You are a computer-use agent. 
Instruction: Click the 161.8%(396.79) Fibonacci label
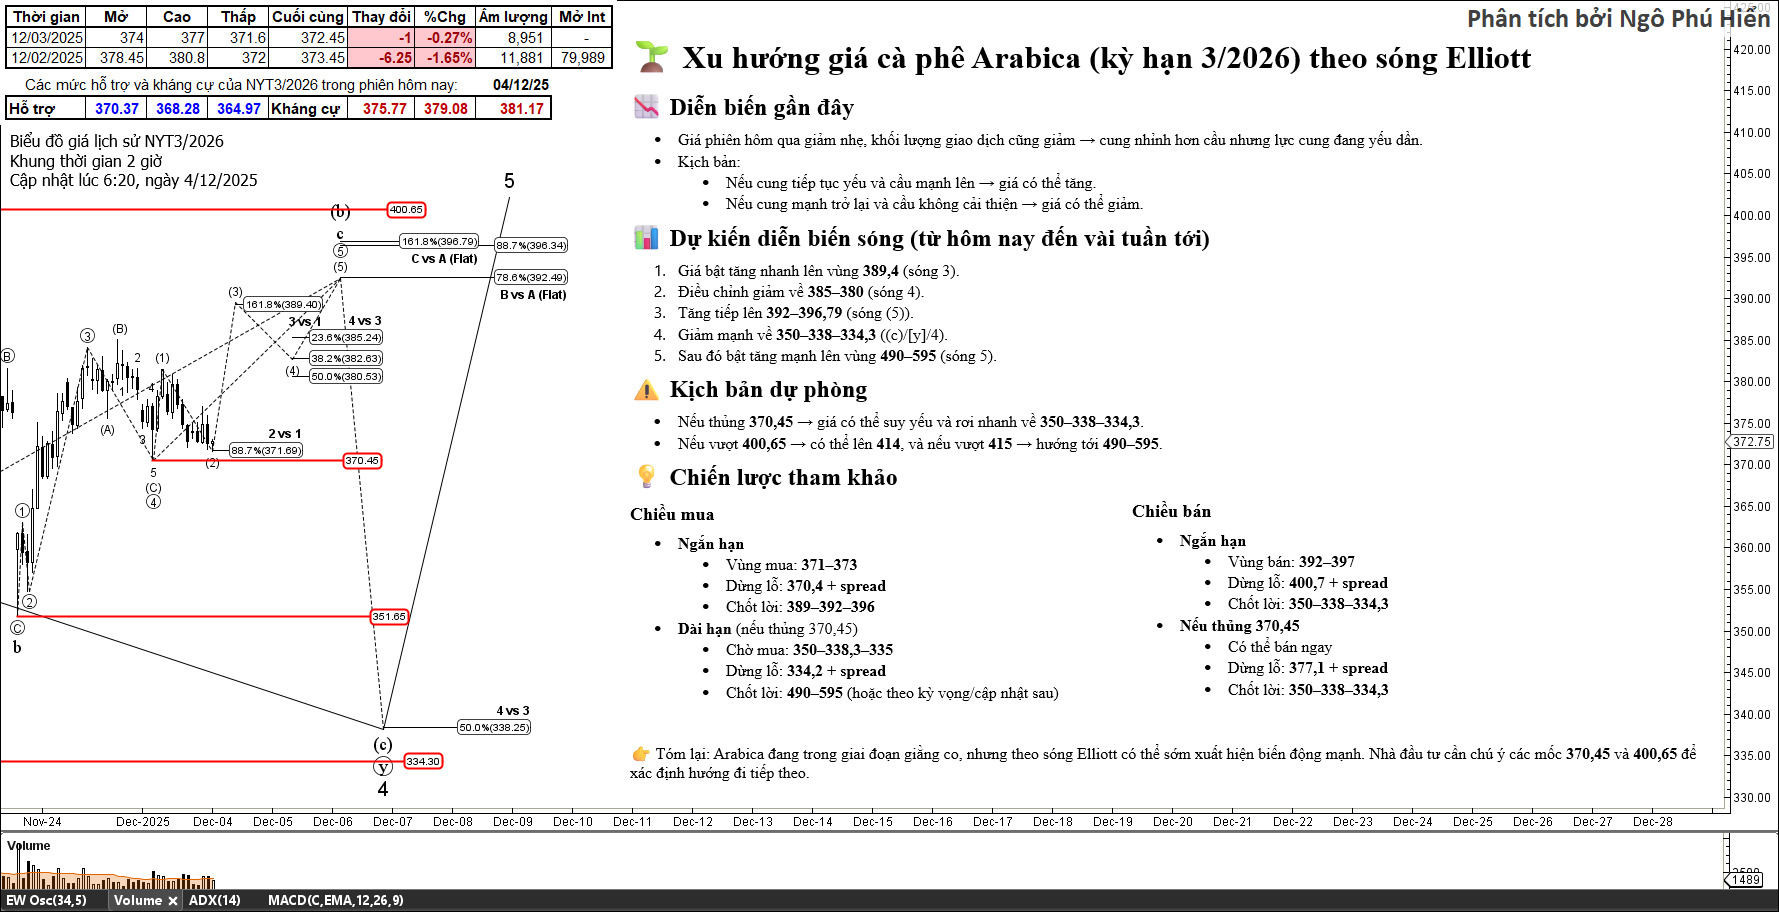pyautogui.click(x=439, y=242)
